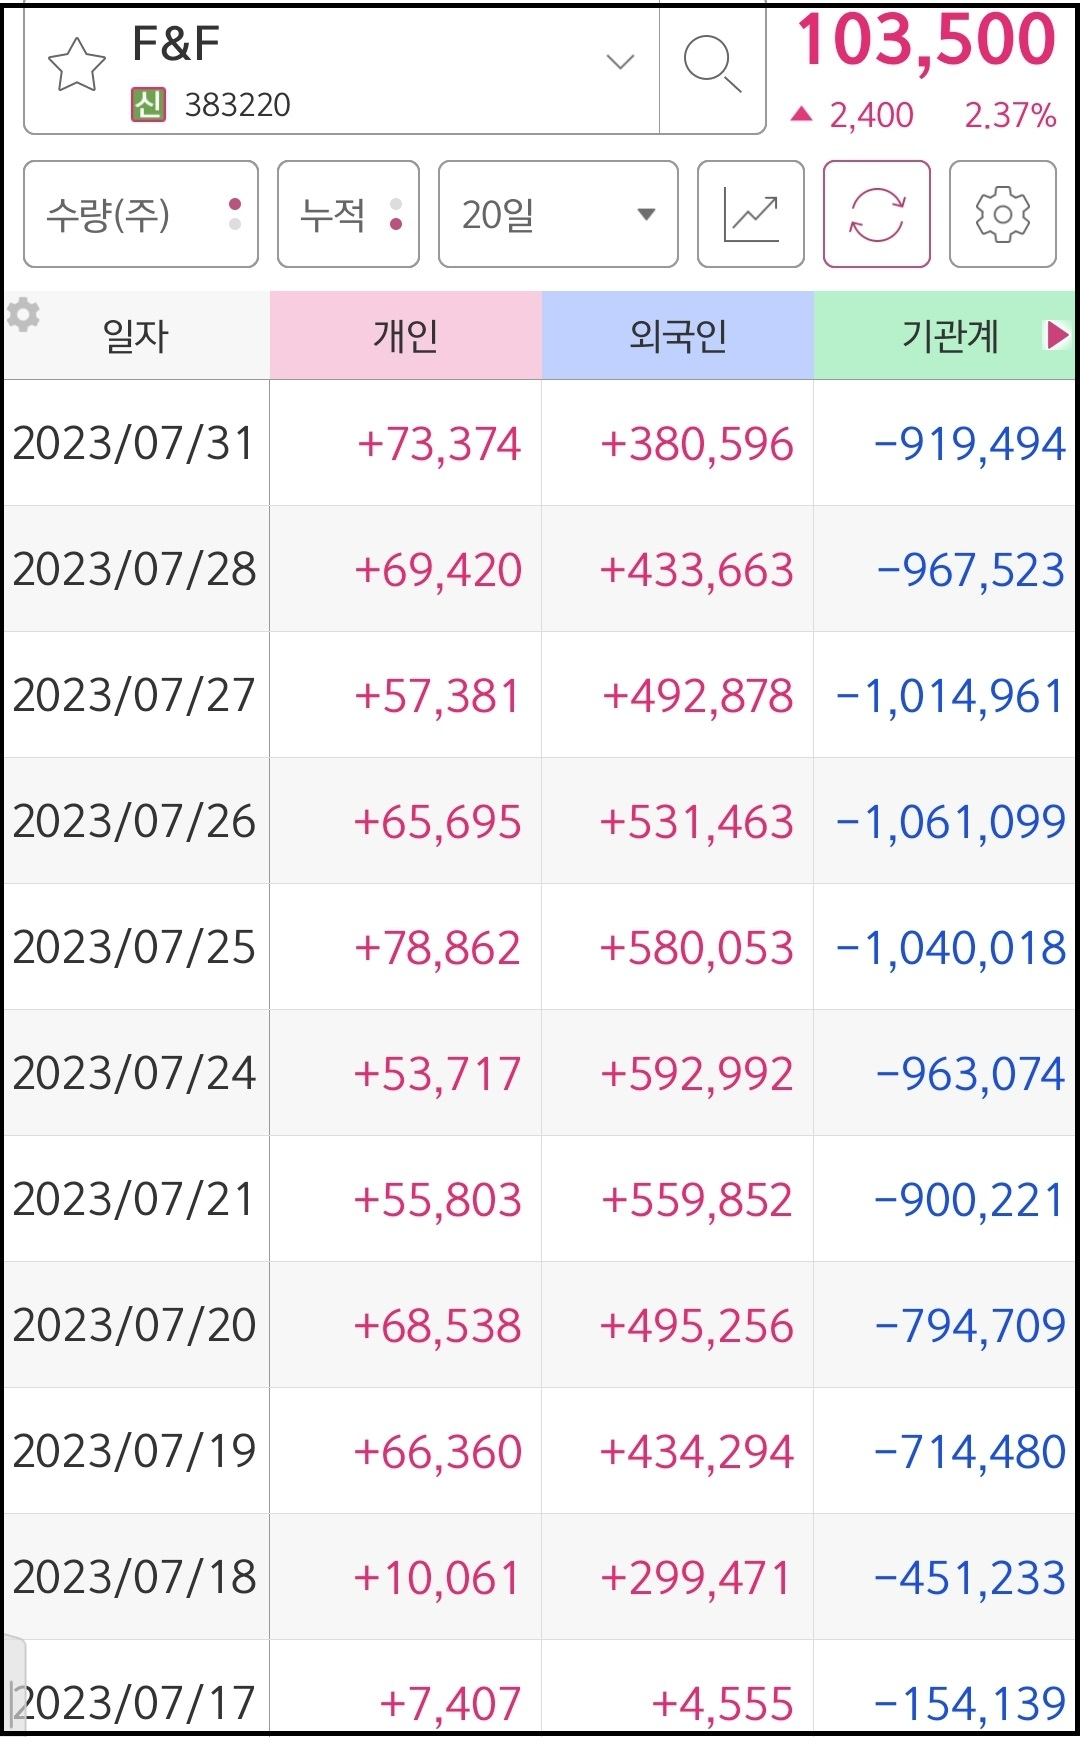Click institution value -1,061,099 on 07/26

[950, 822]
